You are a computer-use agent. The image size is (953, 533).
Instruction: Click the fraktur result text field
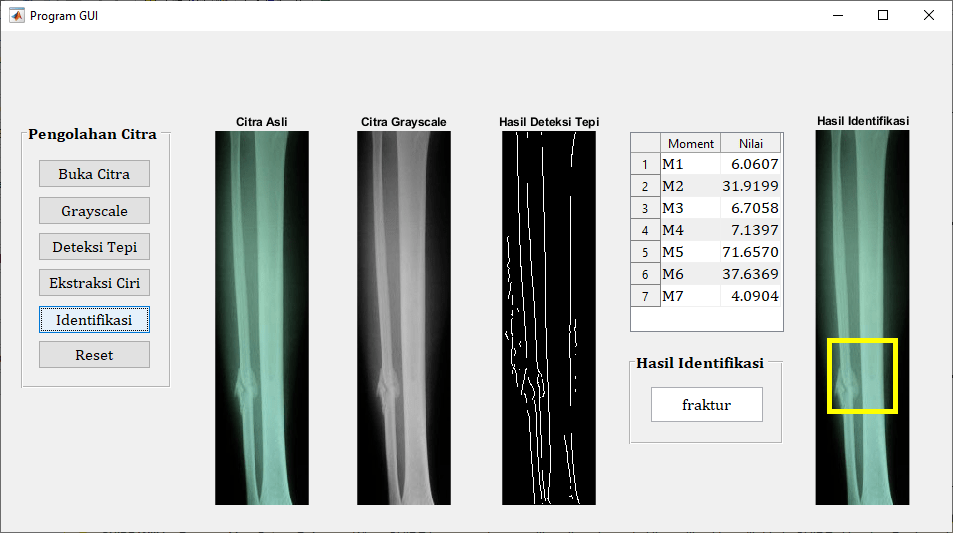tap(706, 405)
